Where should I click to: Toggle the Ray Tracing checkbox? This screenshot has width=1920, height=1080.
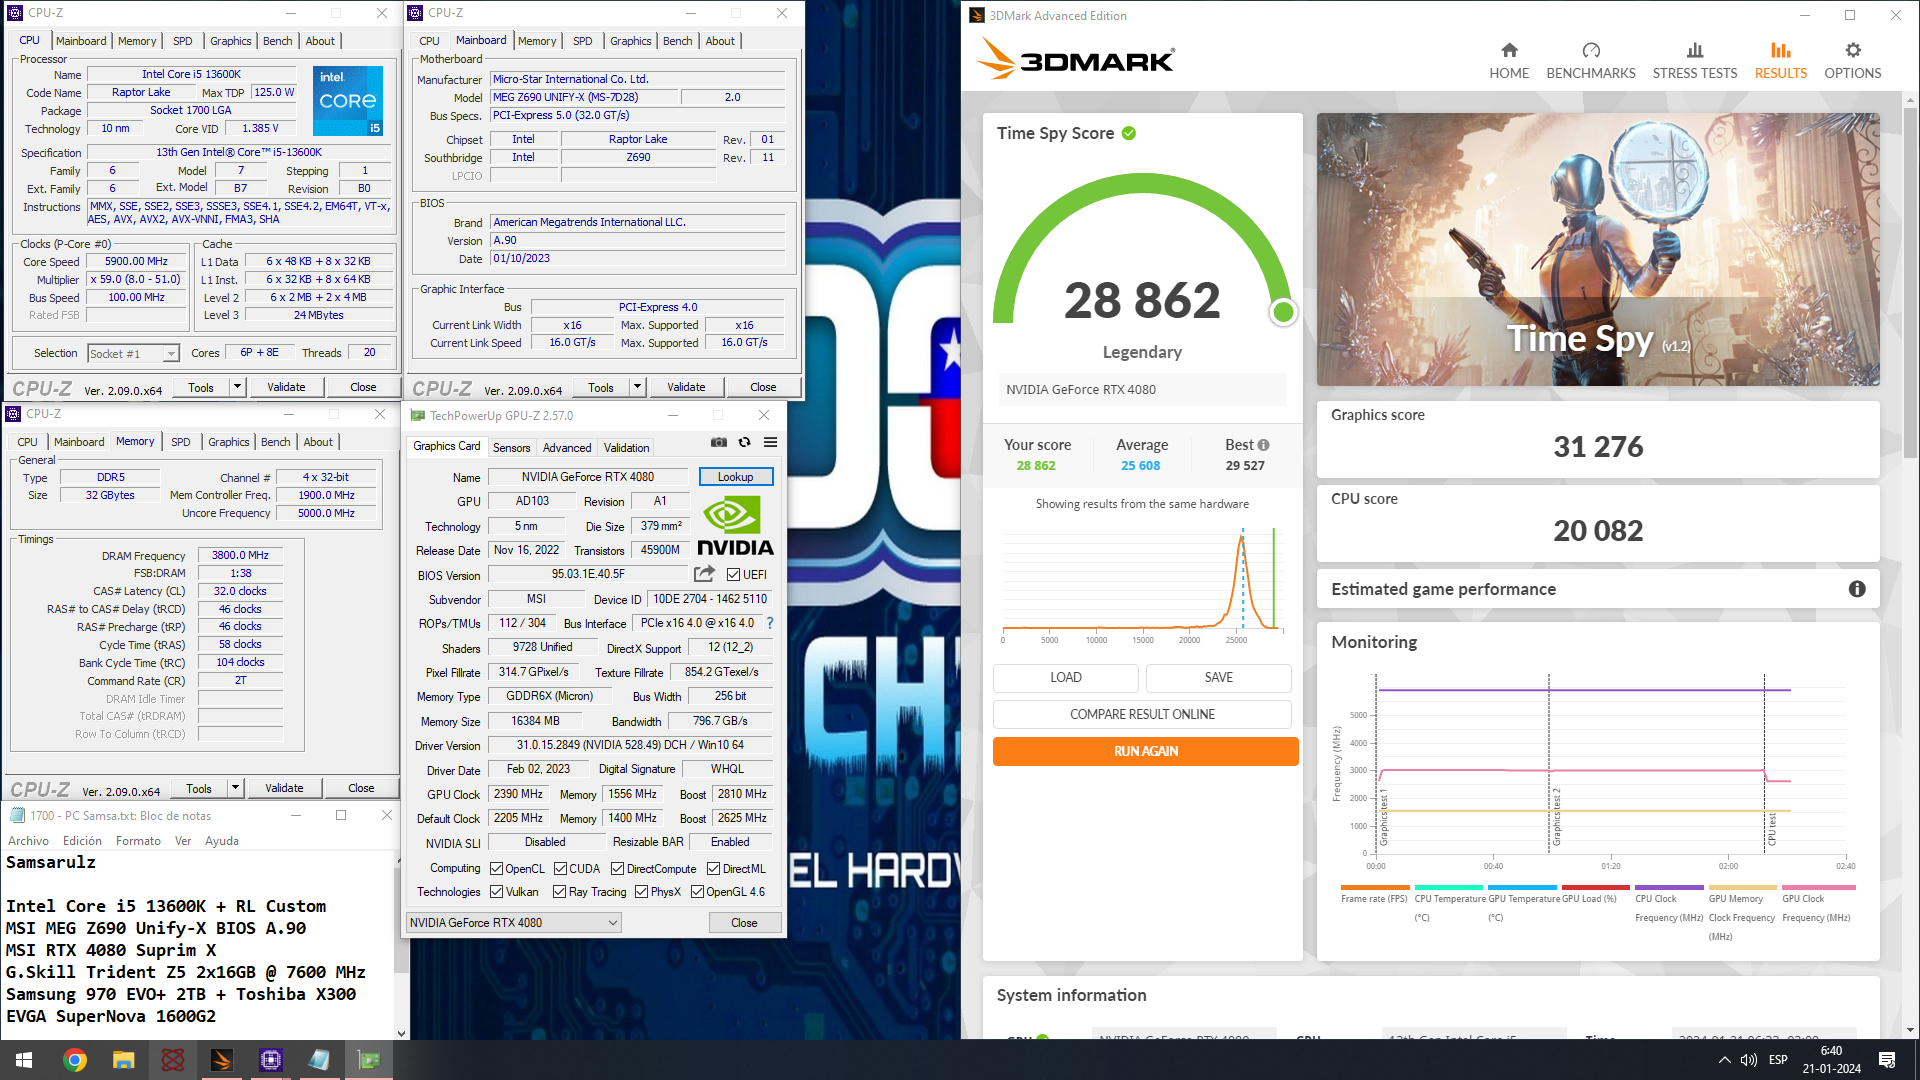coord(559,891)
